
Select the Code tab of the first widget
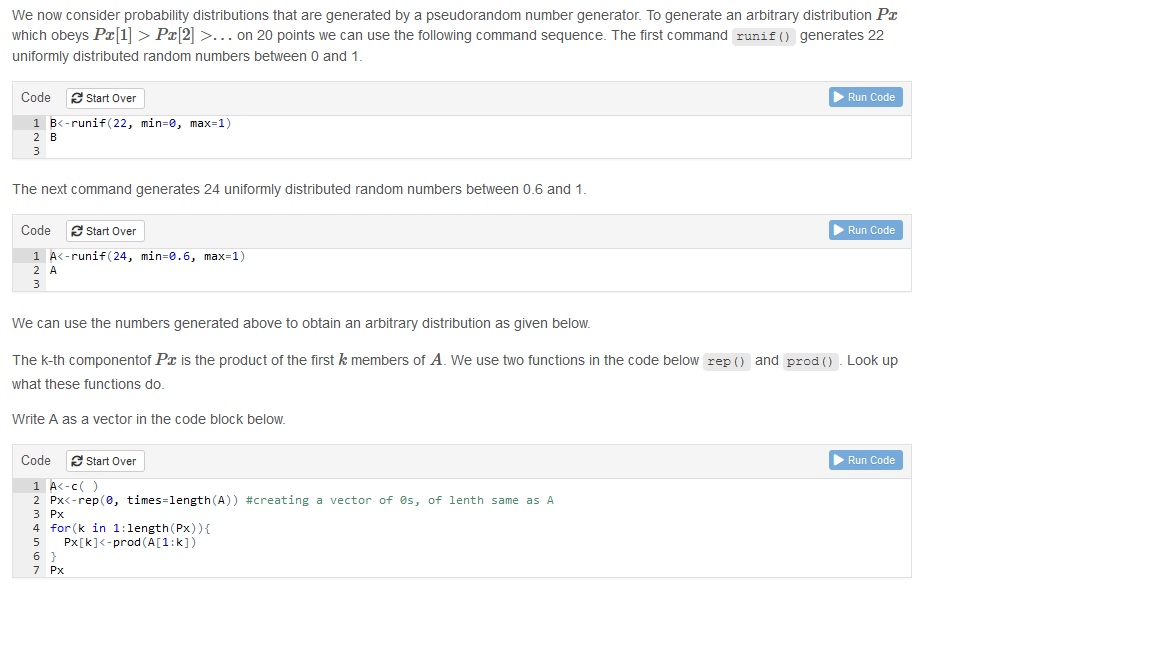pyautogui.click(x=35, y=97)
